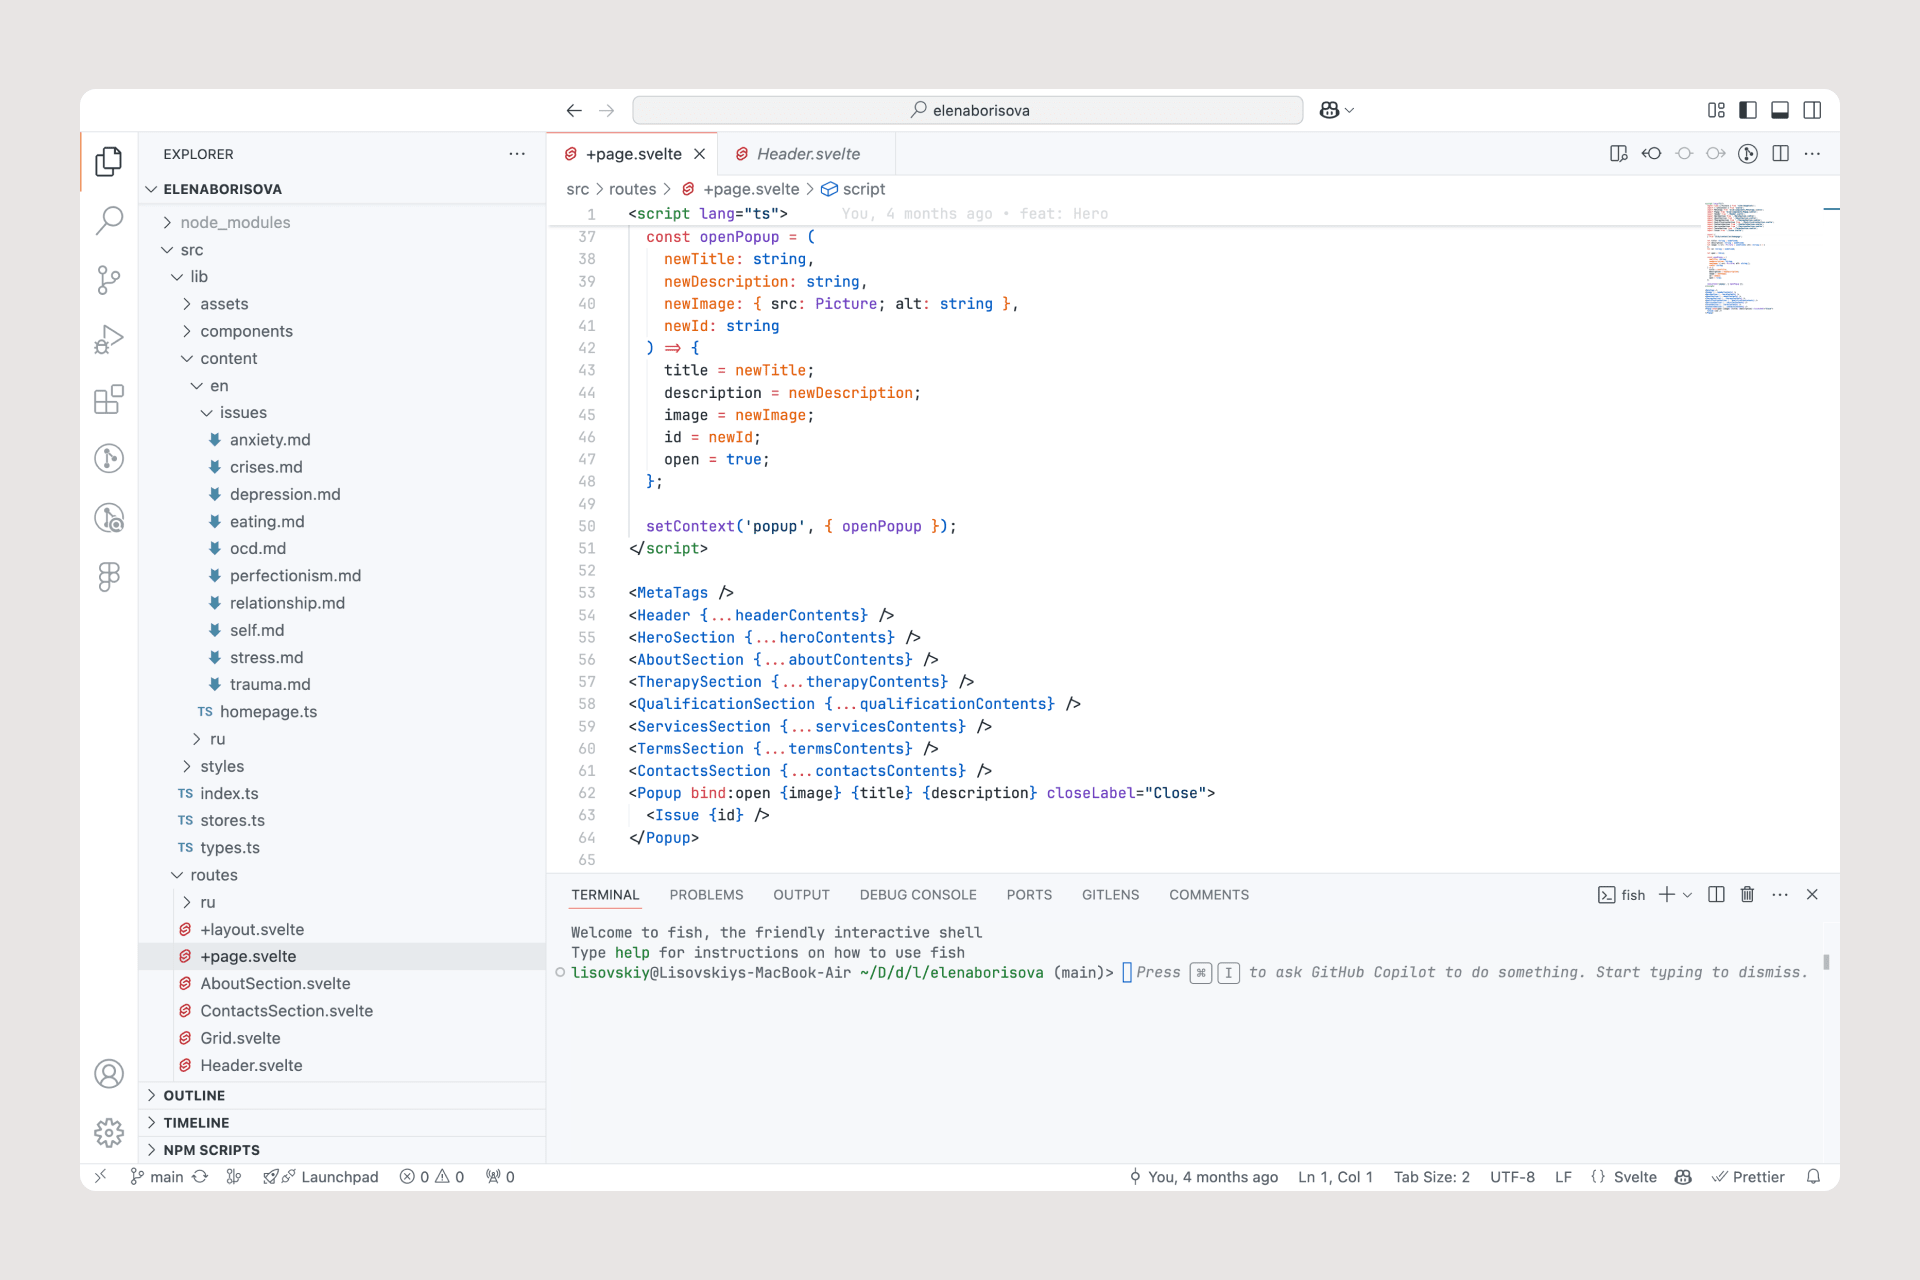
Task: Open the Copilot menu in title bar
Action: (1336, 111)
